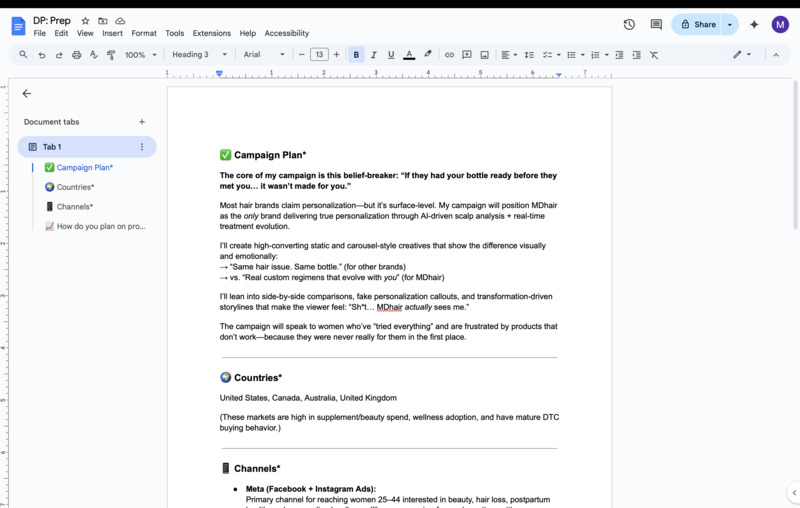Screen dimensions: 800x508
Task: Undo the last action
Action: coord(42,55)
